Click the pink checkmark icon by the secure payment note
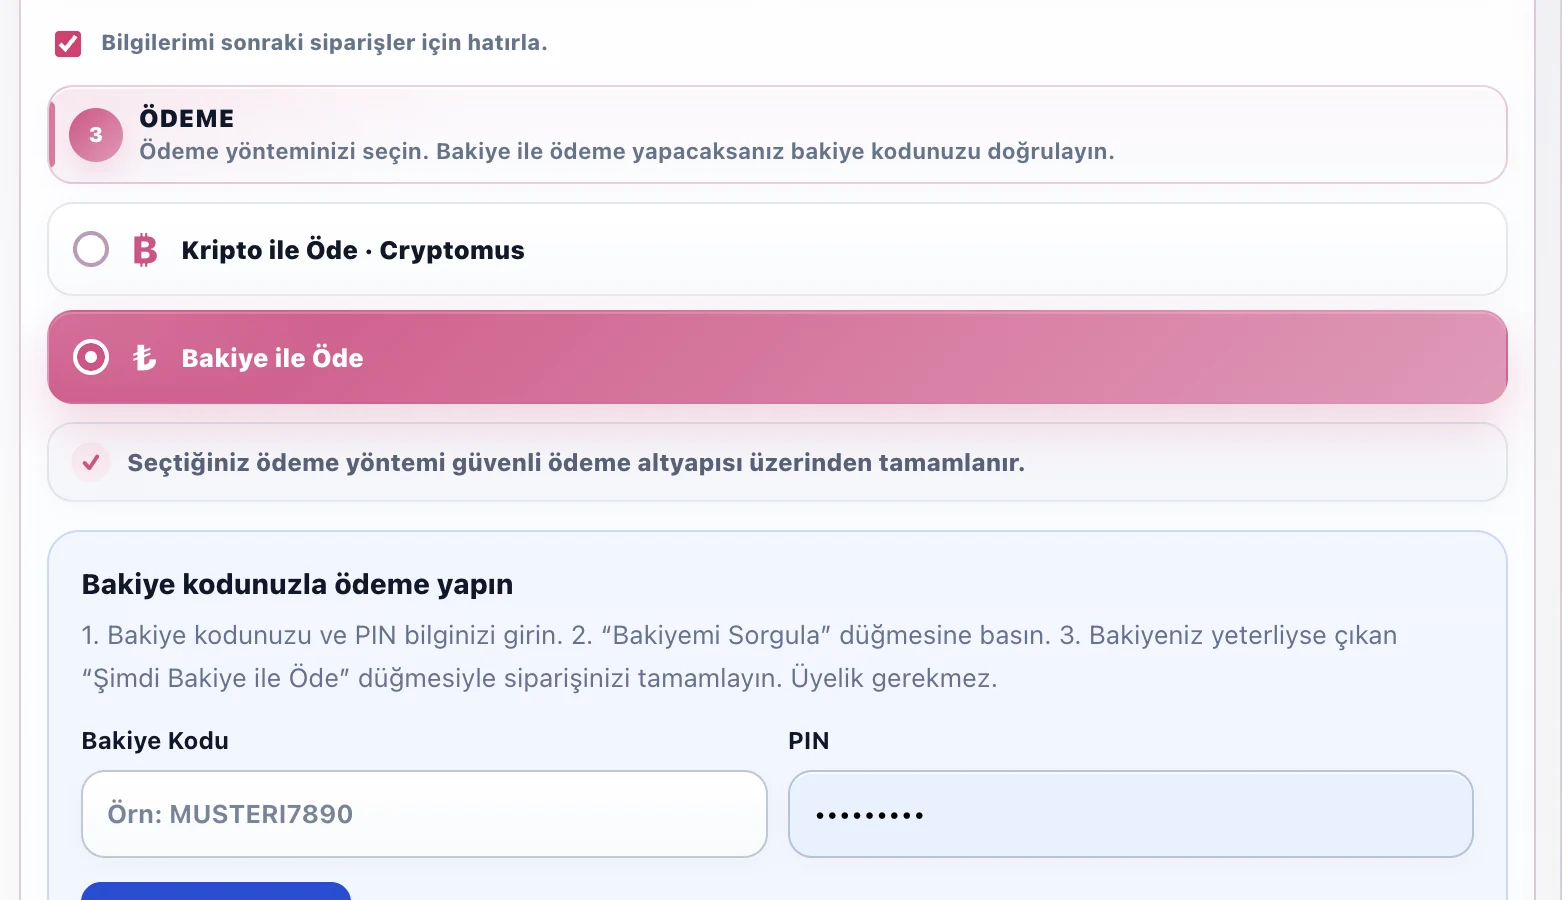 pyautogui.click(x=91, y=462)
